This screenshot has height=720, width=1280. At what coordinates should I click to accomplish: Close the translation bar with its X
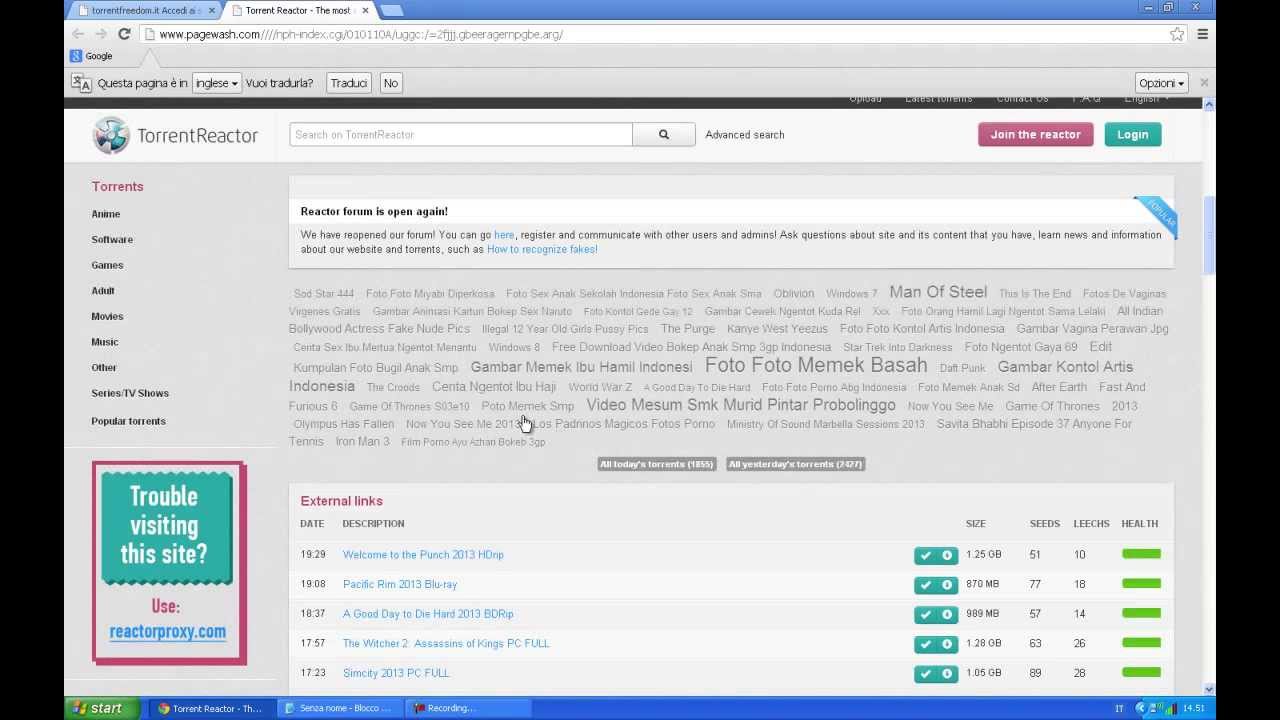pos(1204,83)
